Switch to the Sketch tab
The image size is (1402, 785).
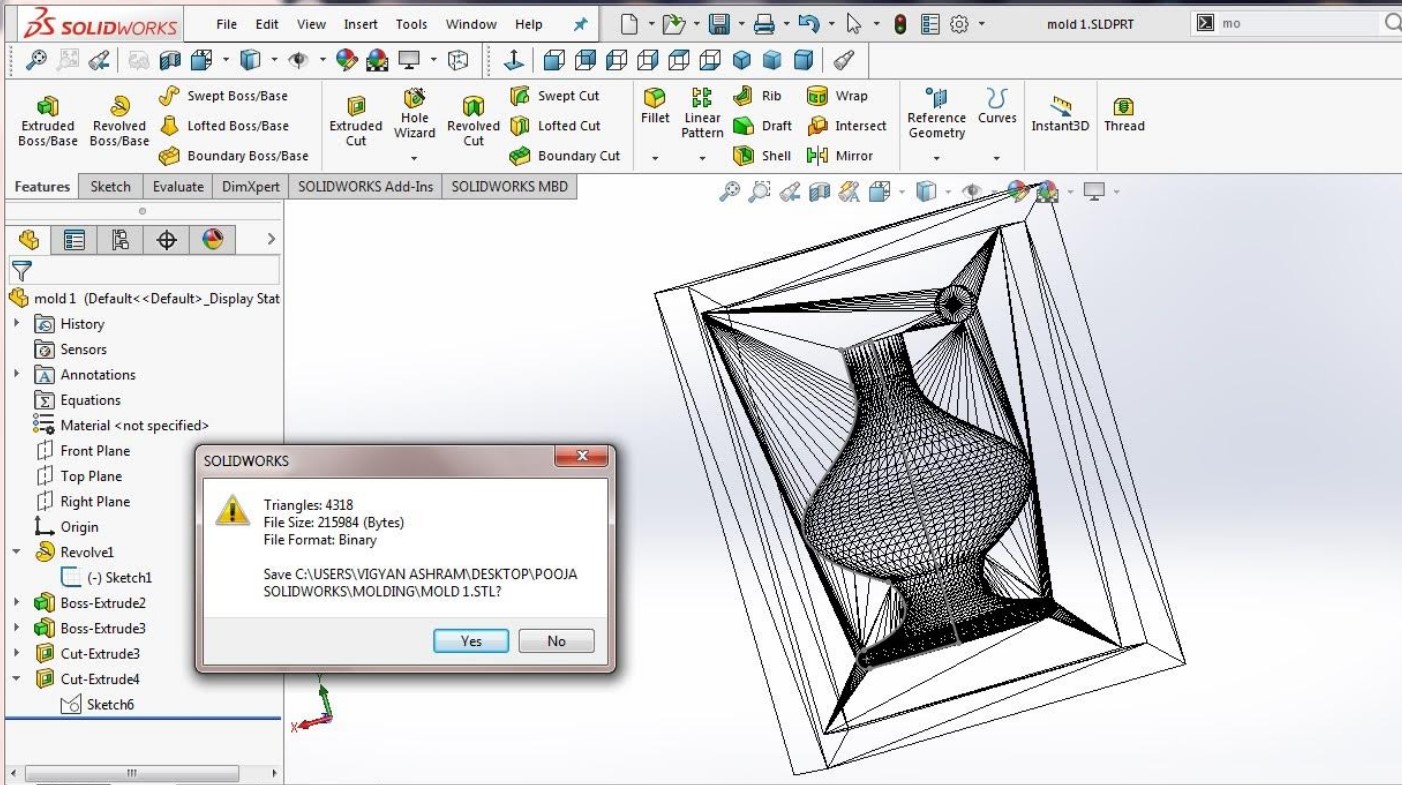[x=111, y=186]
